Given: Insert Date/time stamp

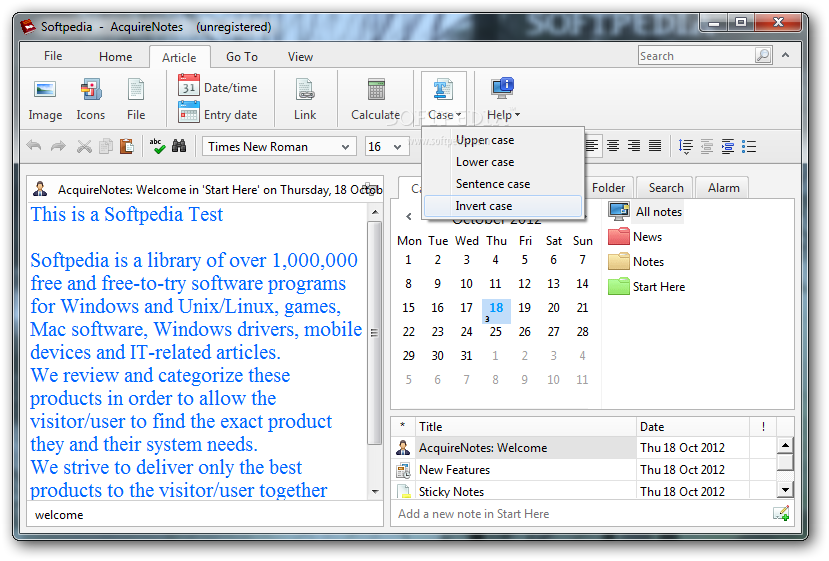Looking at the screenshot, I should click(x=218, y=87).
